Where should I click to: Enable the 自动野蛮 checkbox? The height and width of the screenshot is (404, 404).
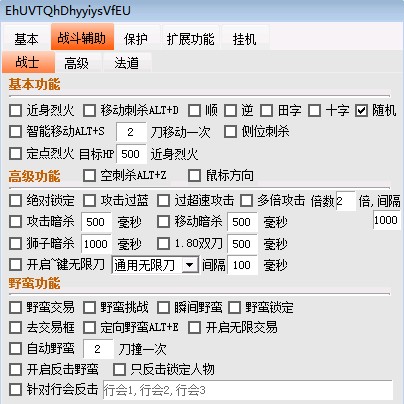(x=15, y=349)
